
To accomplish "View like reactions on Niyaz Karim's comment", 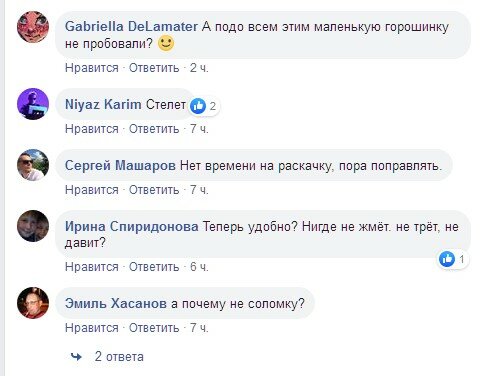I will (204, 106).
